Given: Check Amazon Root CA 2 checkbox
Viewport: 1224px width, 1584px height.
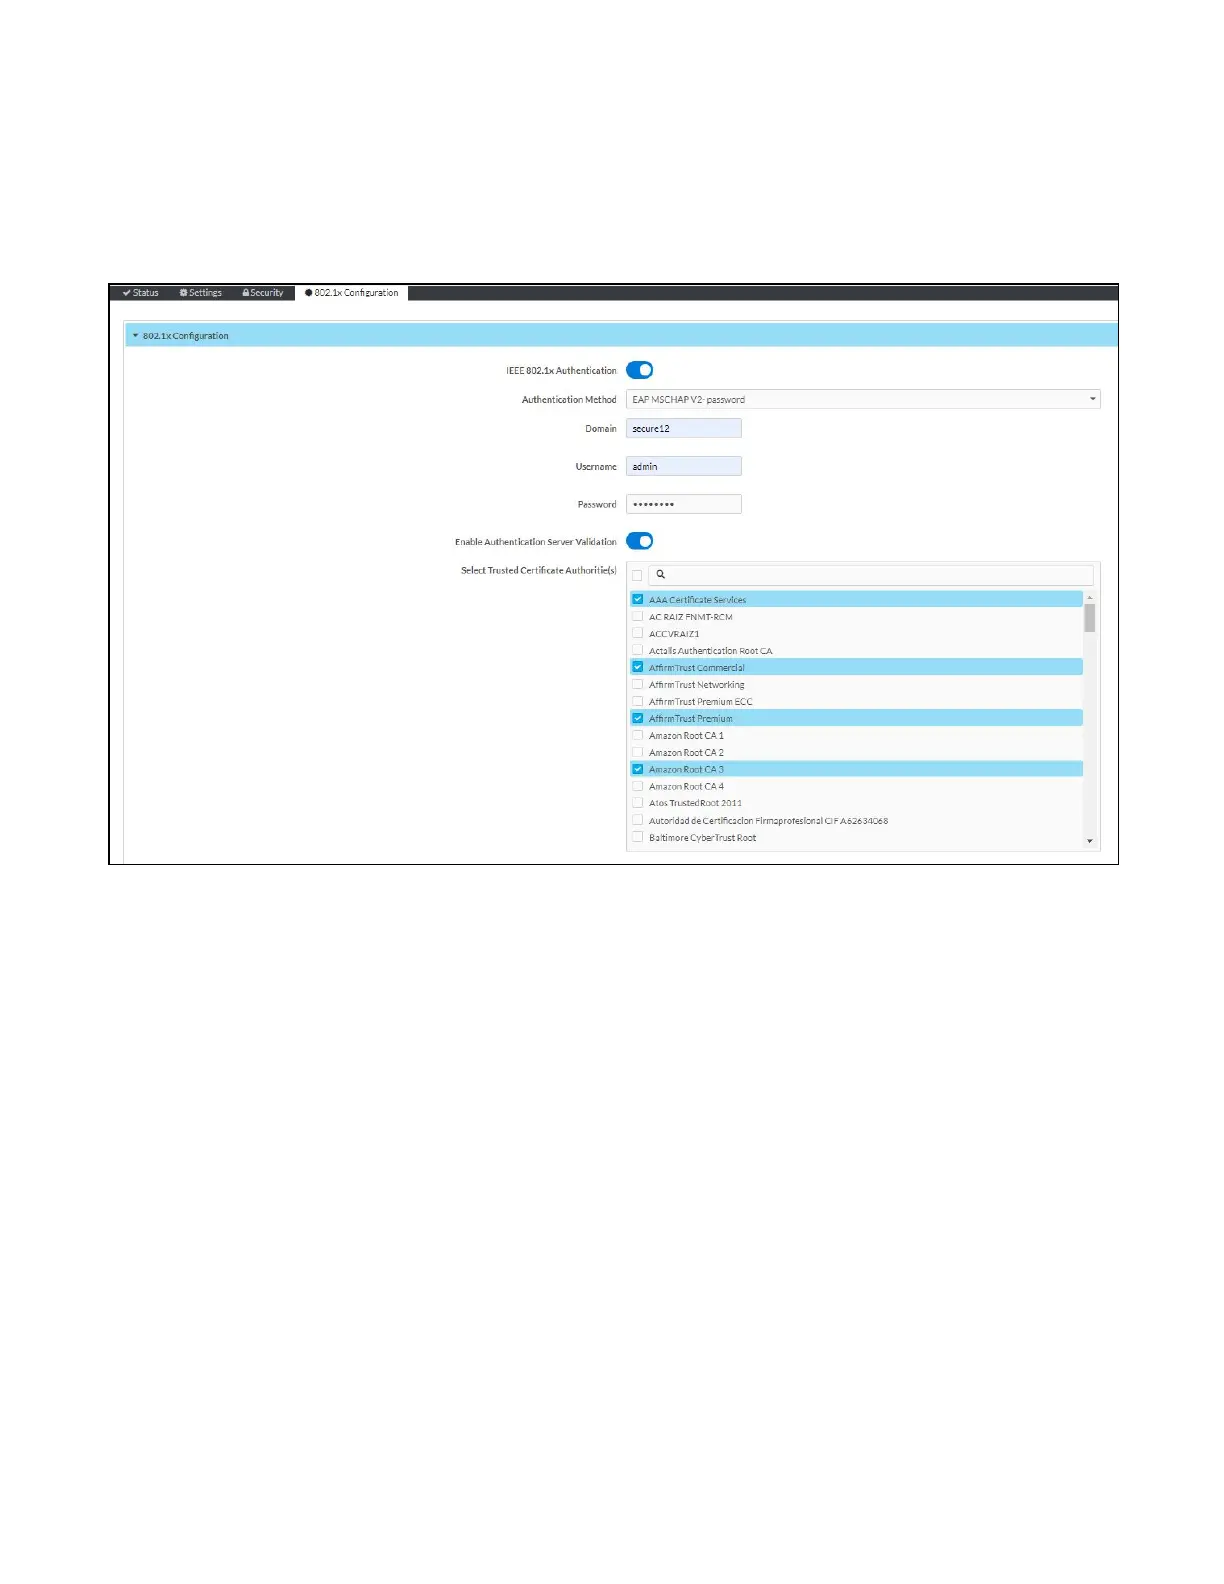Looking at the screenshot, I should pyautogui.click(x=637, y=752).
